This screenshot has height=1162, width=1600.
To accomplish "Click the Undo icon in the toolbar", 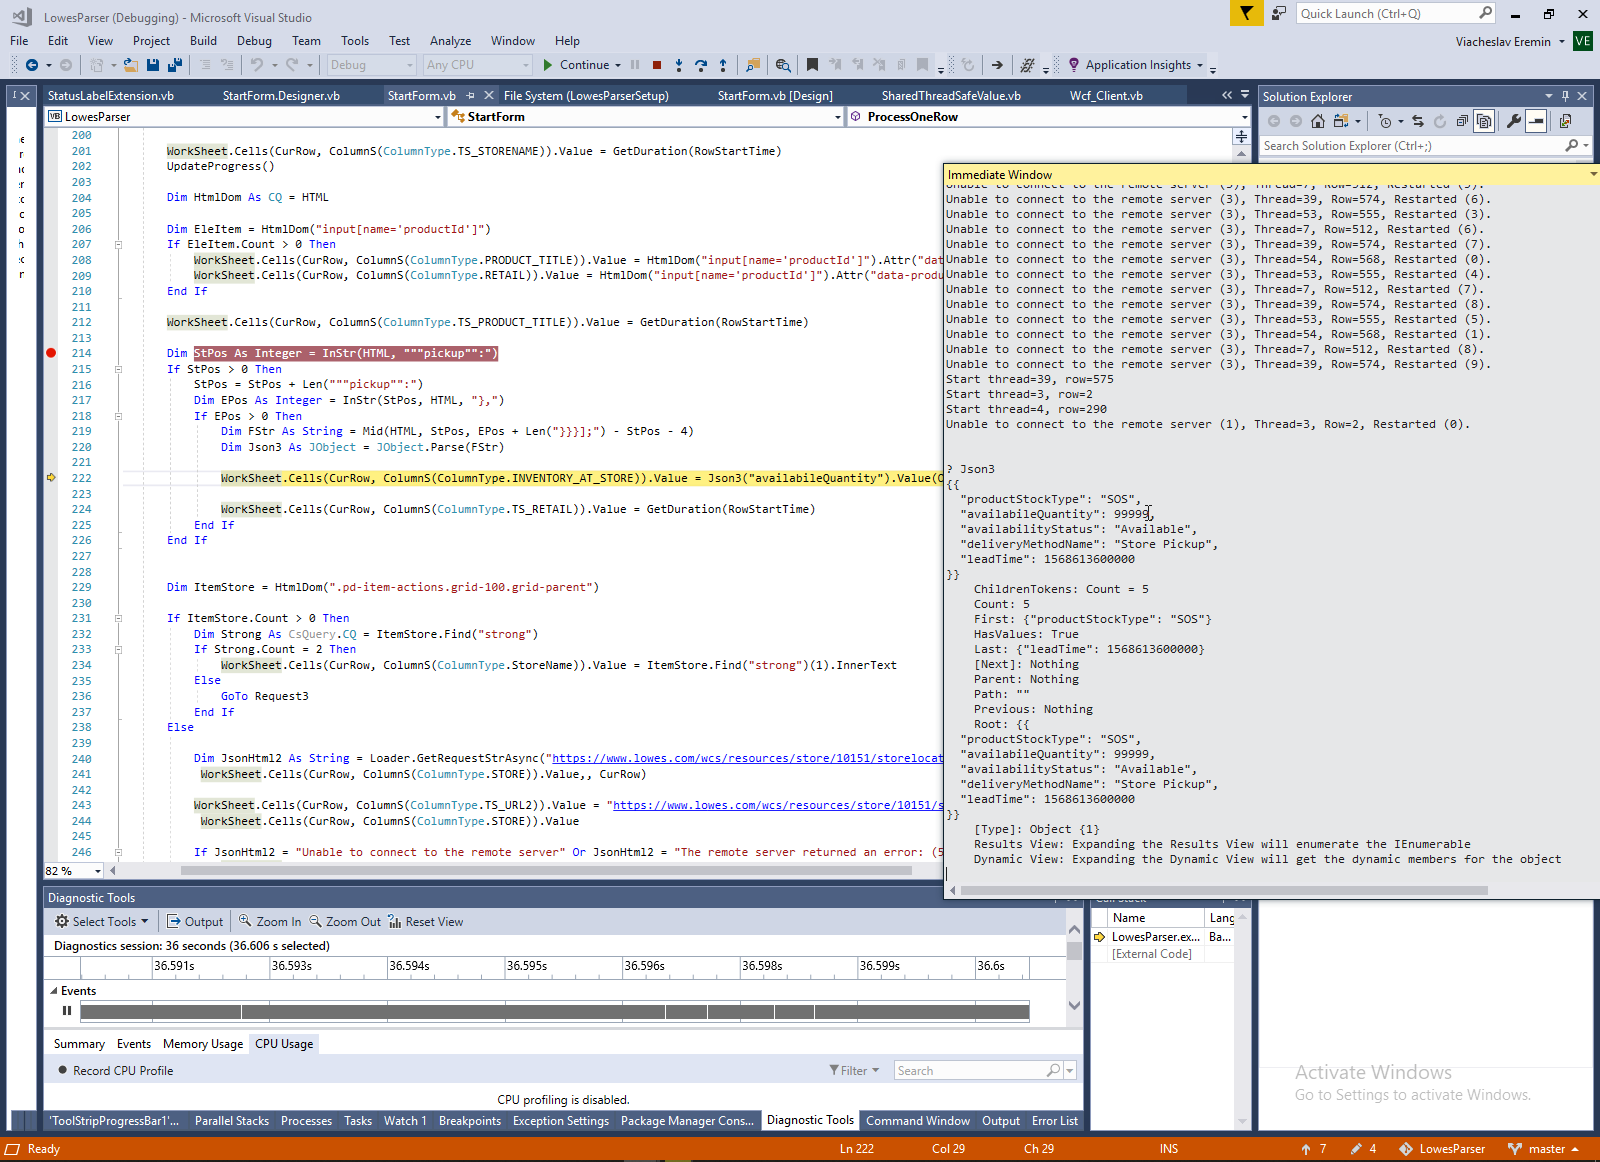I will tap(257, 65).
